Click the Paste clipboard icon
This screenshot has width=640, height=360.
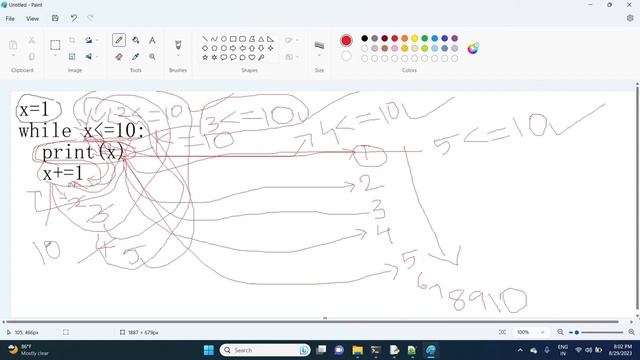tap(13, 44)
